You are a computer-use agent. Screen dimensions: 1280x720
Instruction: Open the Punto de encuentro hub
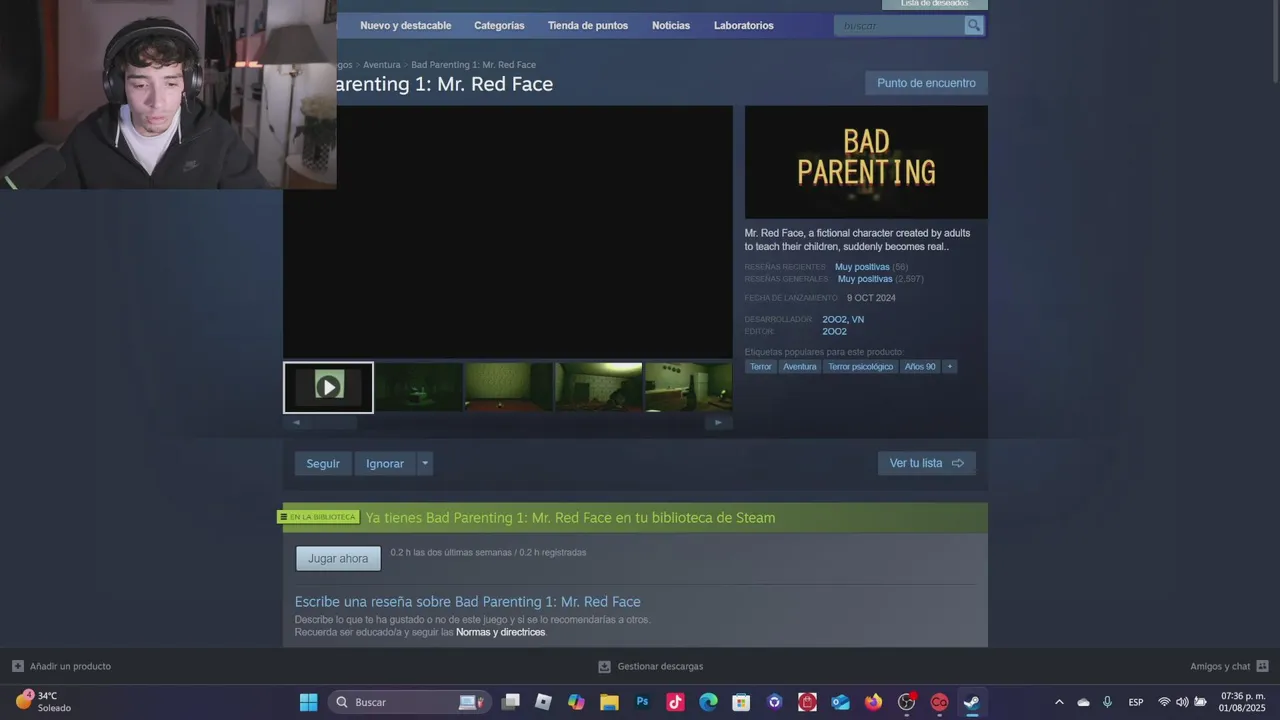926,83
